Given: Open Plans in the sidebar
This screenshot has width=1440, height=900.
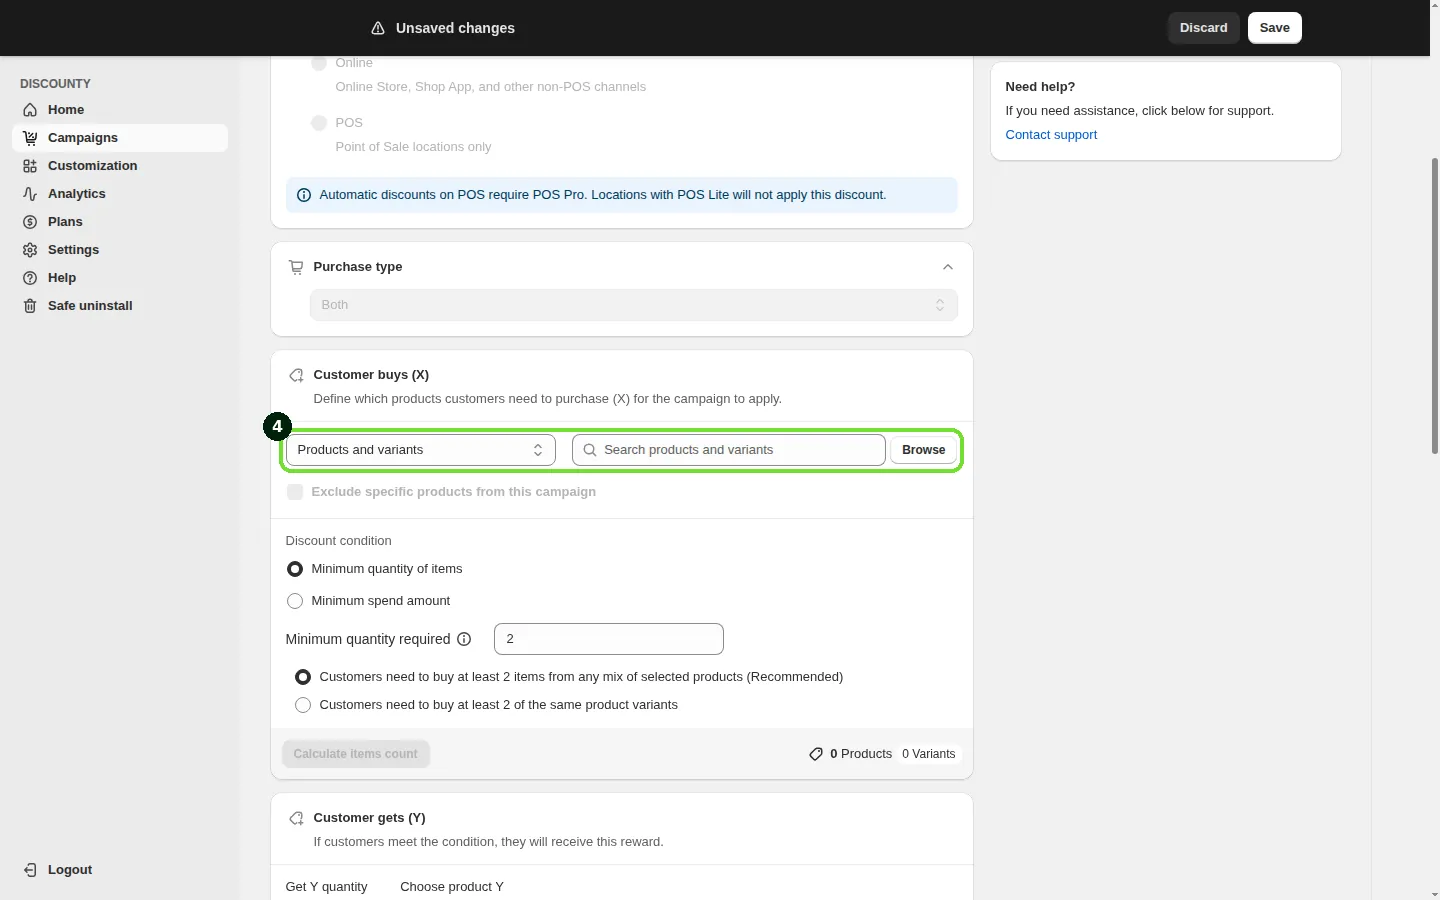Looking at the screenshot, I should (x=120, y=222).
